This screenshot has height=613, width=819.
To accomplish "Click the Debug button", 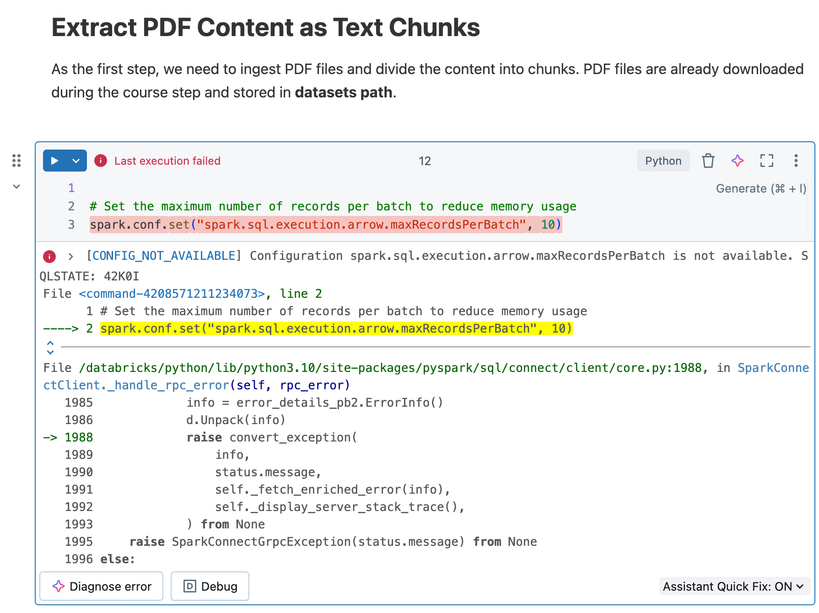I will pos(210,586).
